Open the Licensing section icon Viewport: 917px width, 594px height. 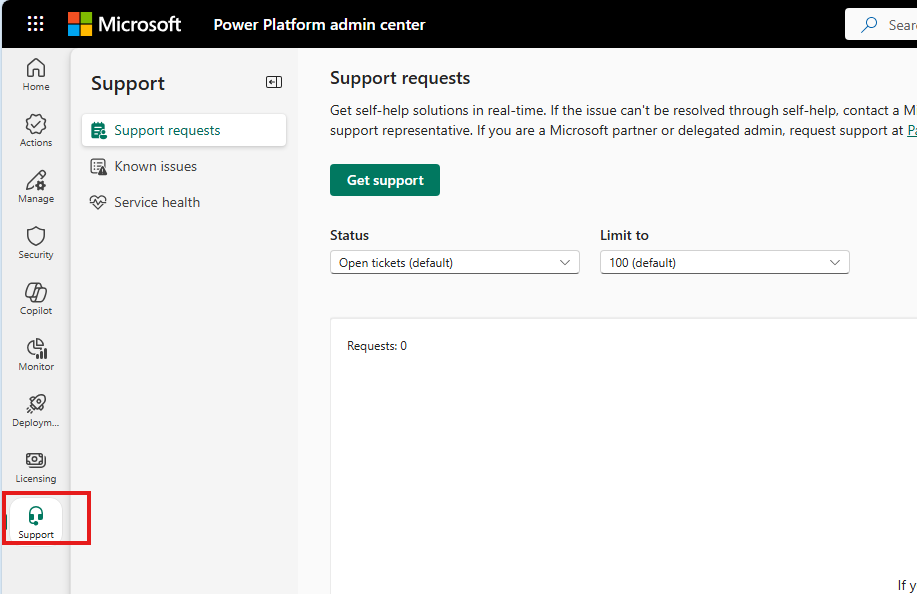pyautogui.click(x=36, y=466)
